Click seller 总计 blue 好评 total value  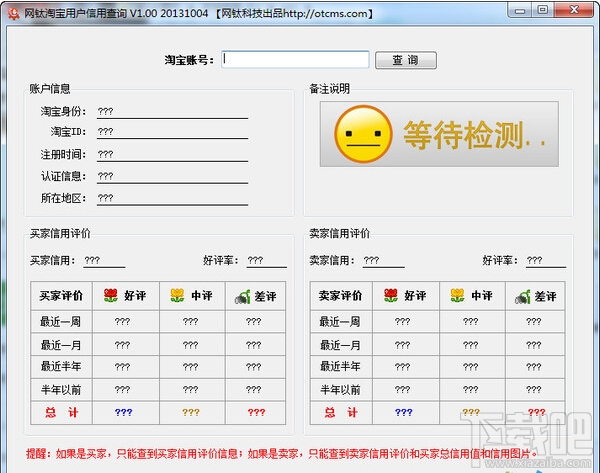403,413
